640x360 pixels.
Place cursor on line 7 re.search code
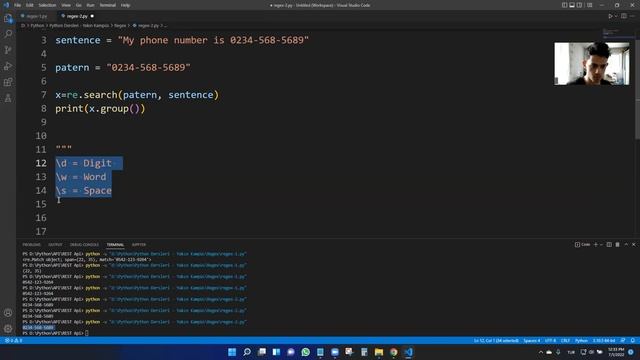point(137,95)
